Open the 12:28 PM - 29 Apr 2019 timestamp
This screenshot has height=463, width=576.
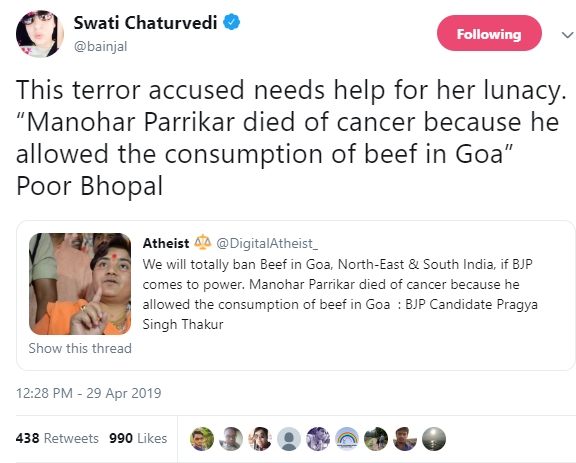89,393
